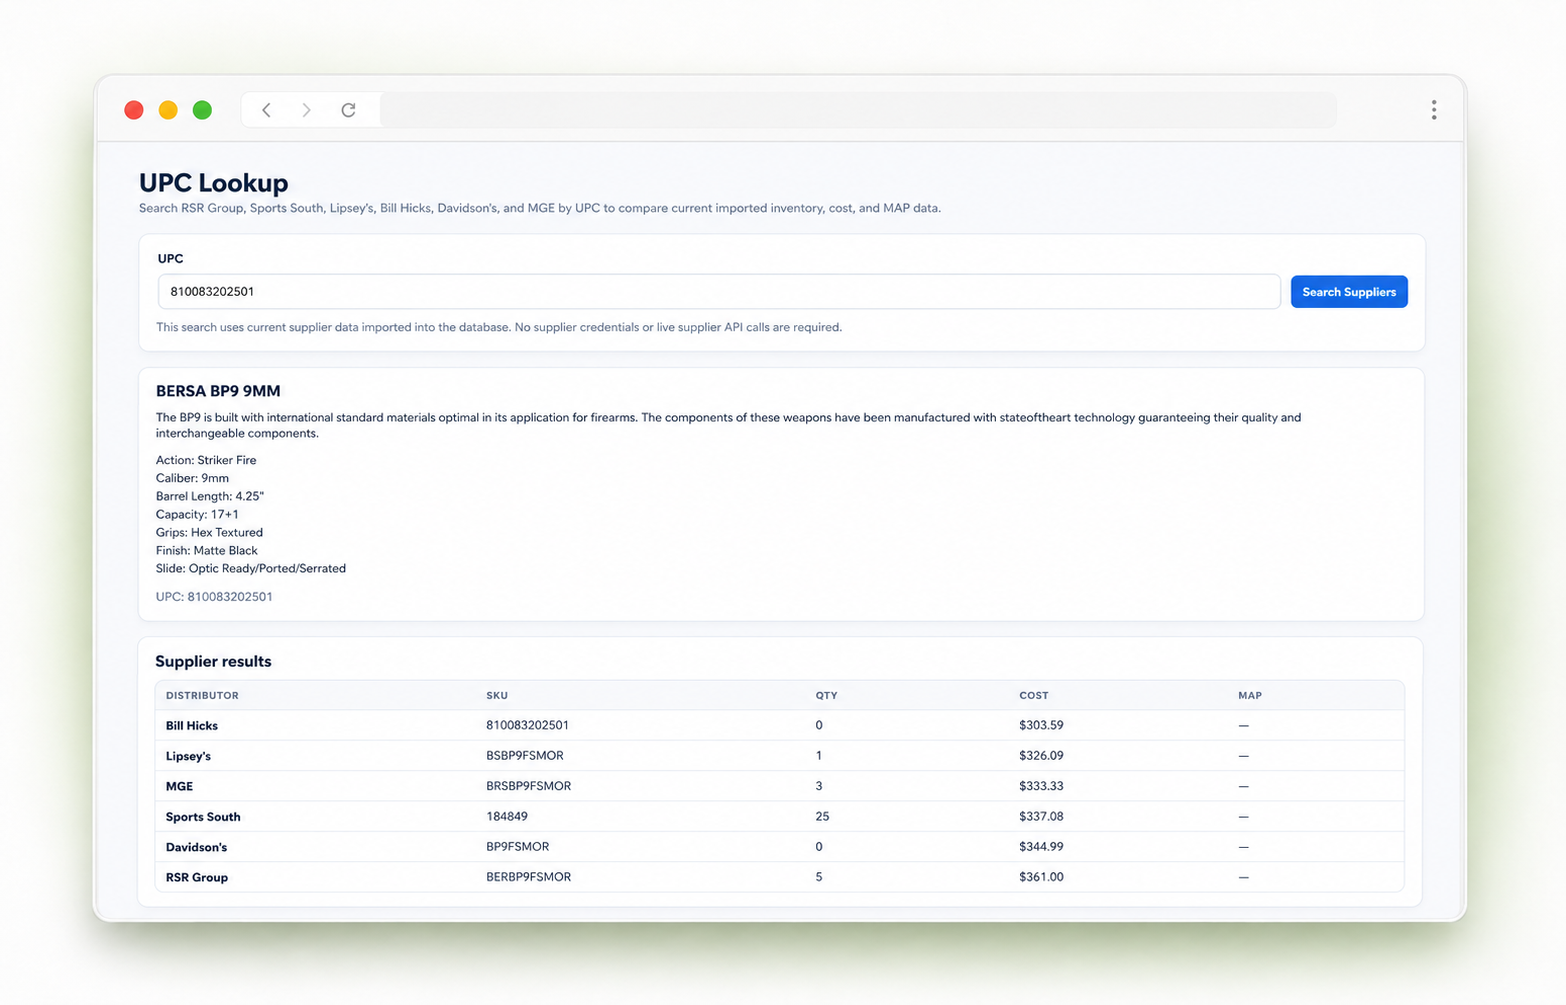The height and width of the screenshot is (1005, 1566).
Task: Open the browser three-dot menu
Action: (x=1433, y=110)
